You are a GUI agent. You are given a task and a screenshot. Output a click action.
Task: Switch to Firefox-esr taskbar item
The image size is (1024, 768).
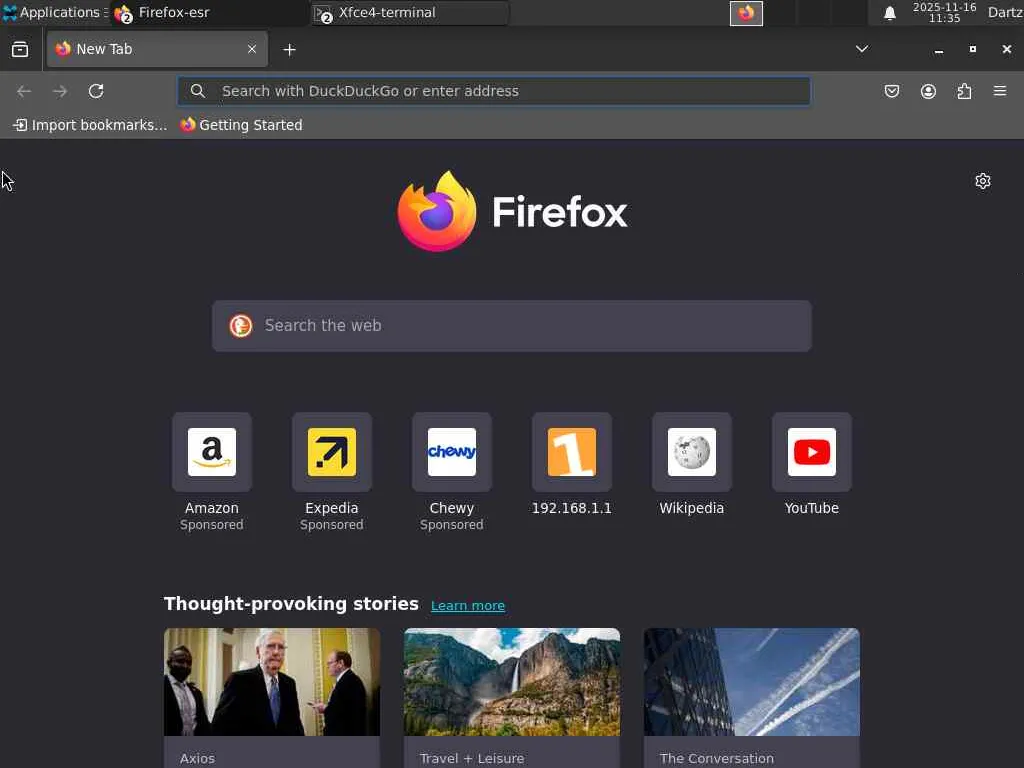tap(209, 12)
